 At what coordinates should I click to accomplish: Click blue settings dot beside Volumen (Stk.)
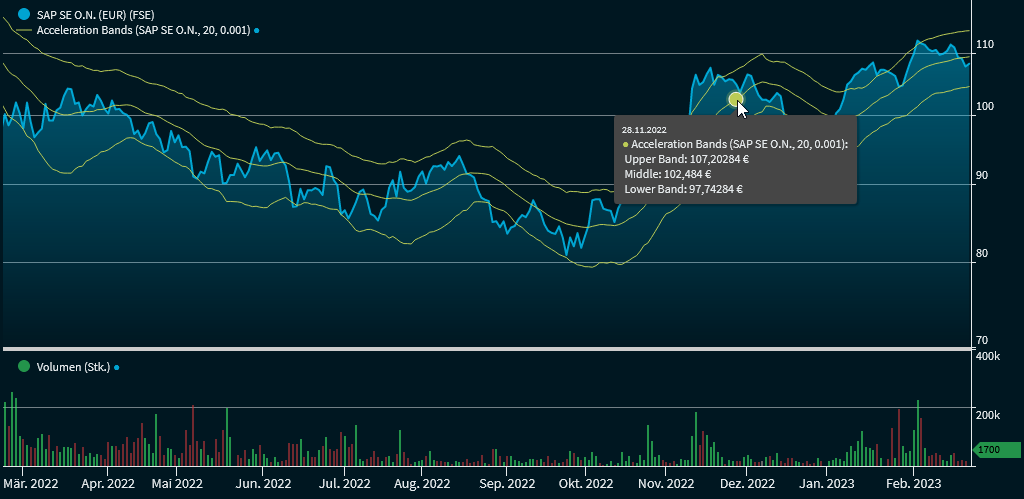(x=116, y=367)
